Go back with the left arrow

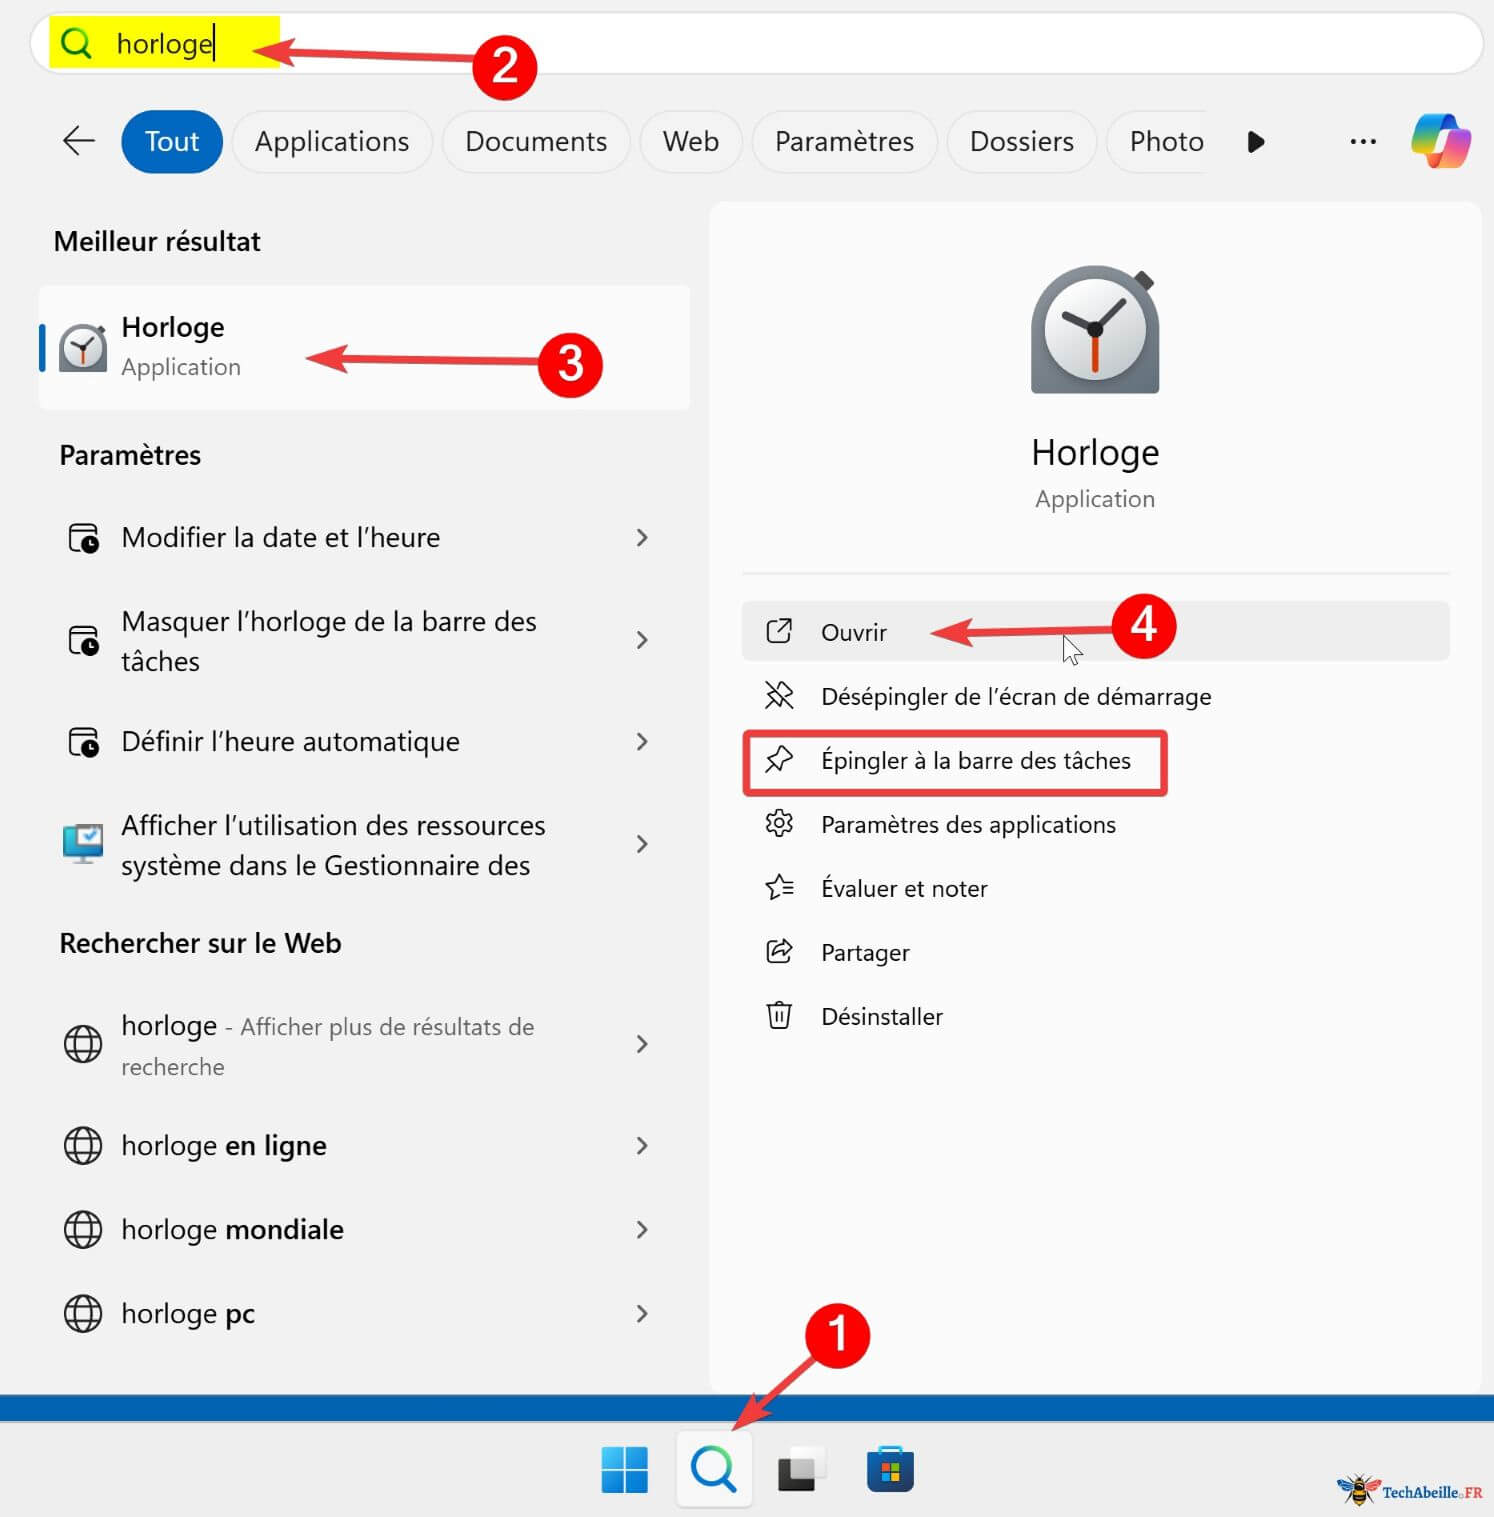tap(79, 141)
